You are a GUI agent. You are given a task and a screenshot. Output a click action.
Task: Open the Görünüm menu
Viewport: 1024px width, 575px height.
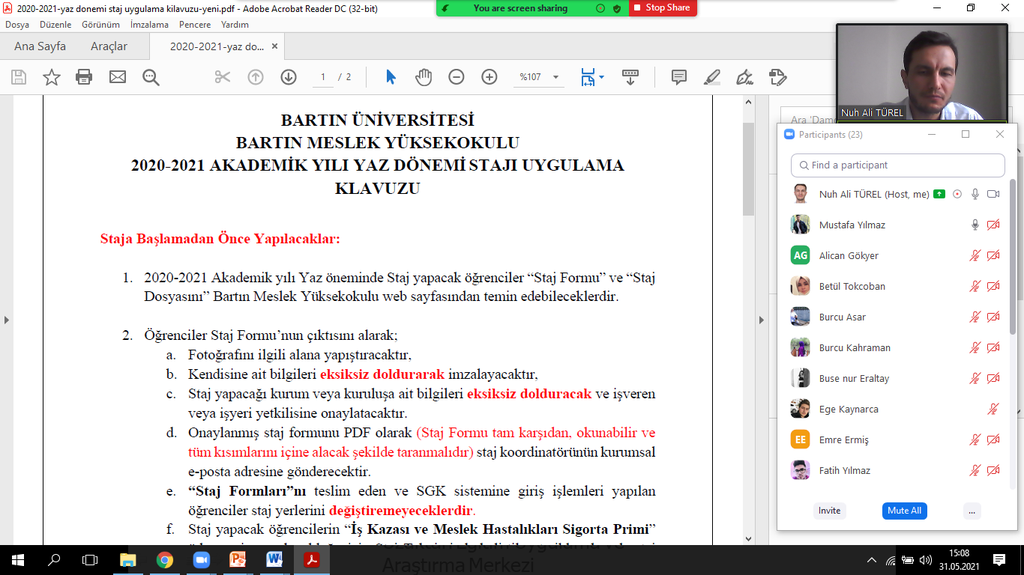point(100,25)
